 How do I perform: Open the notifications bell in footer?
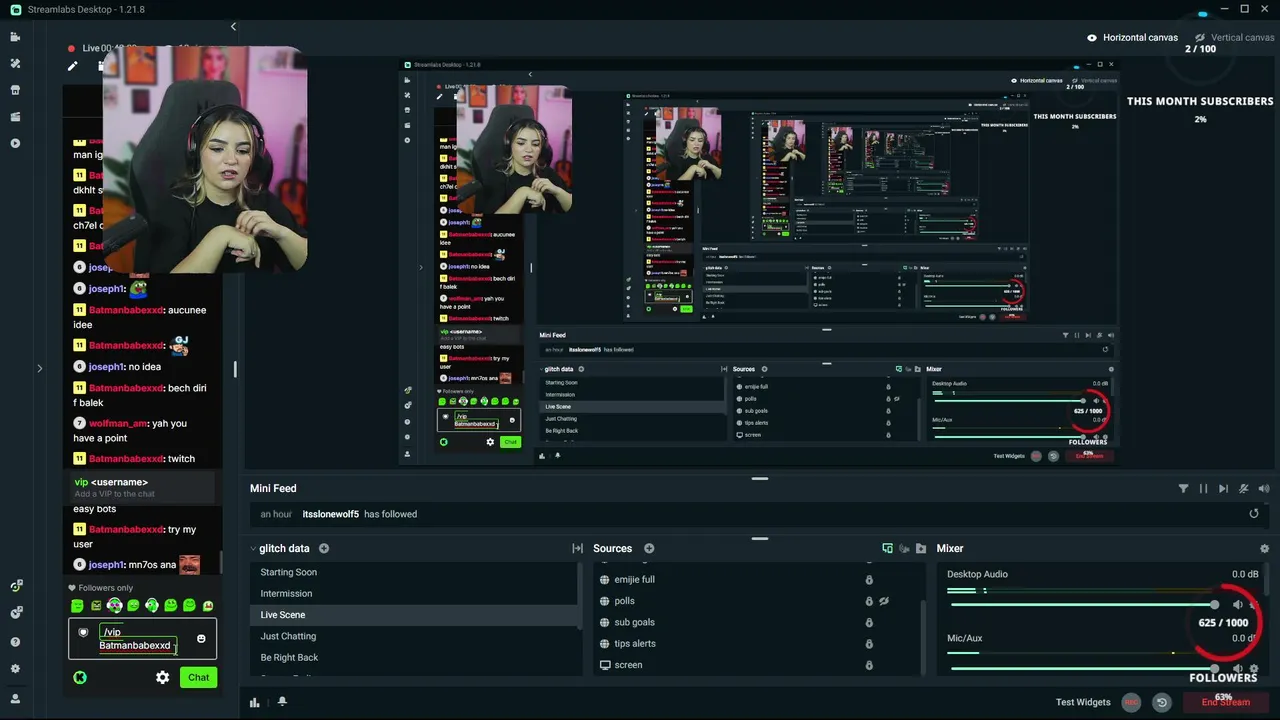[282, 702]
